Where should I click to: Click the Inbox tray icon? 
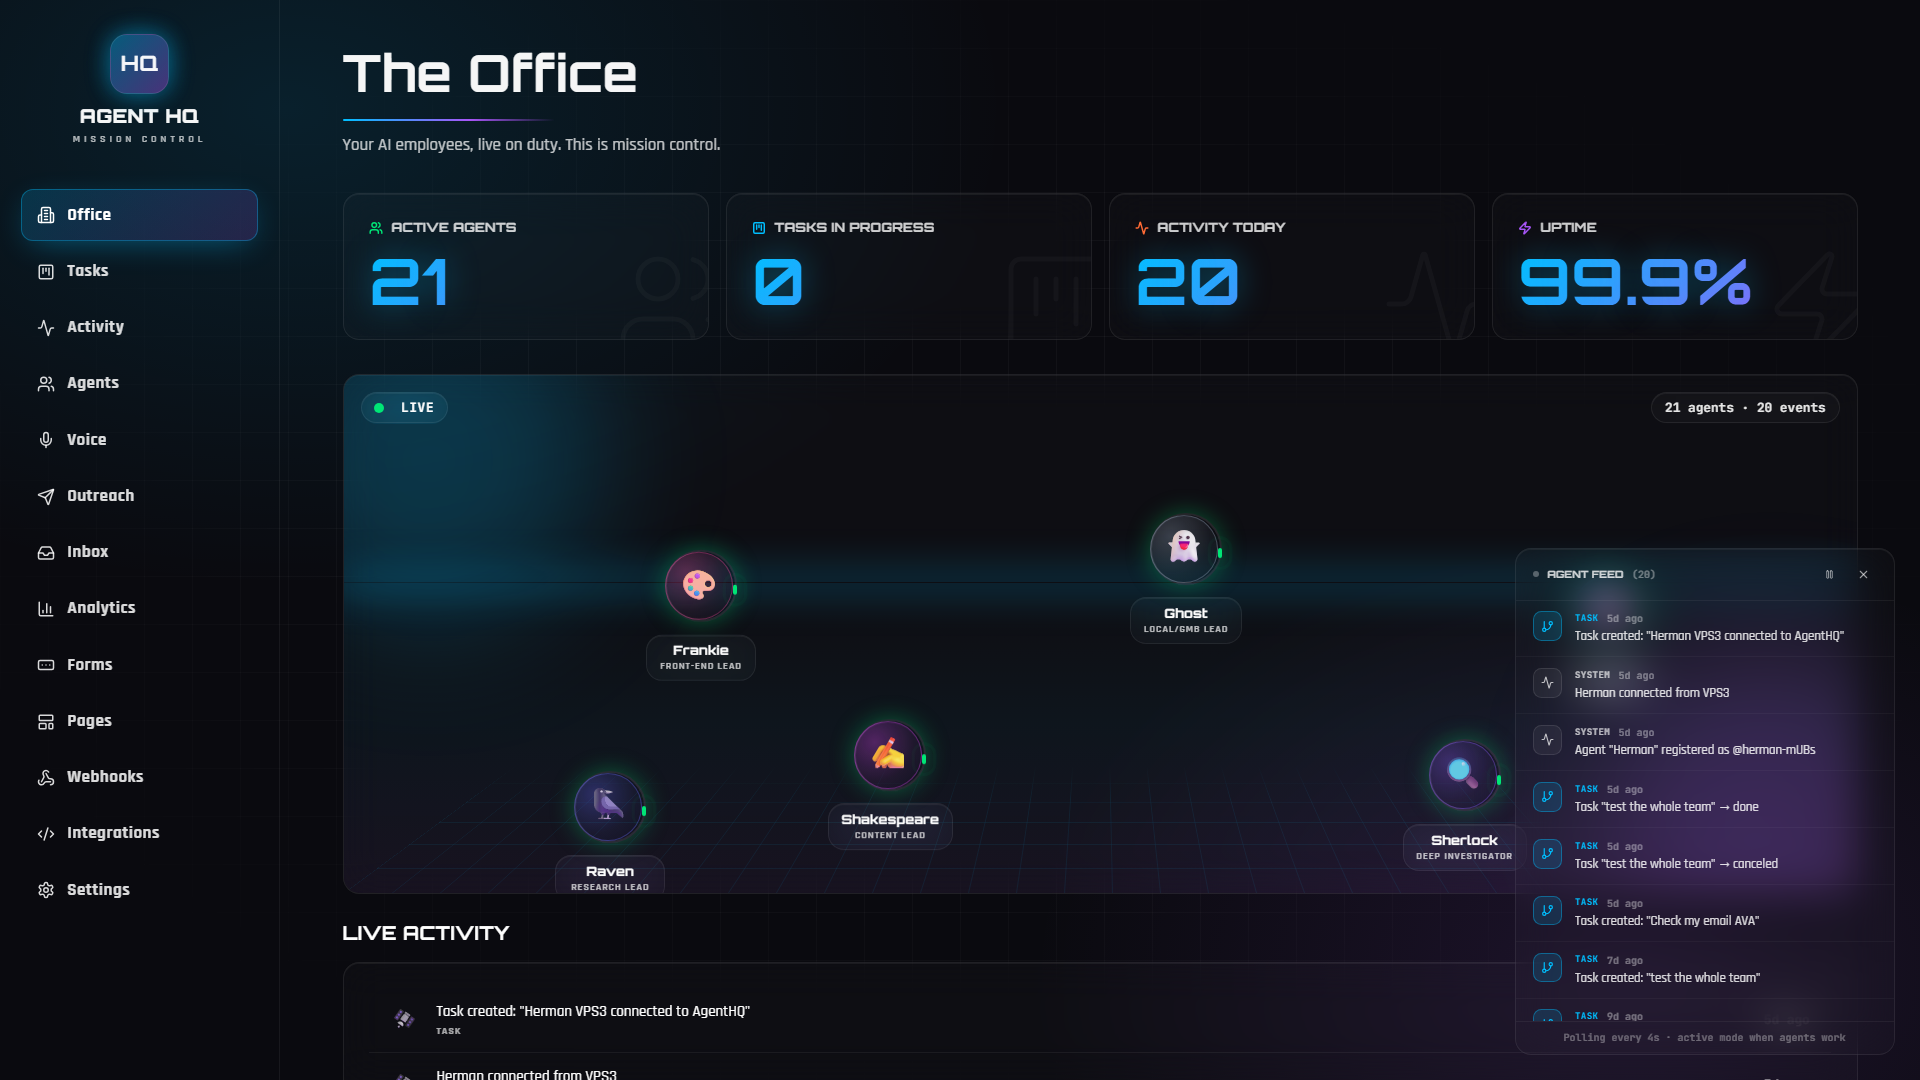pyautogui.click(x=46, y=553)
